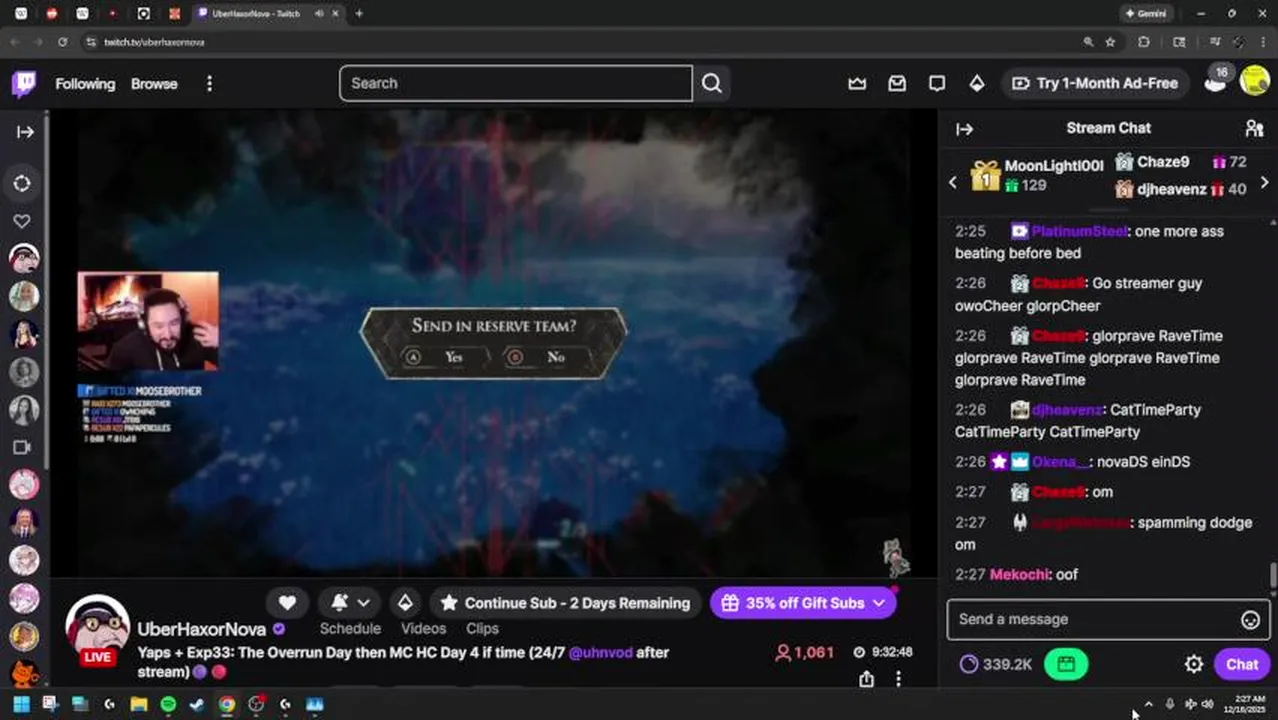
Task: Open notification bell dropdown
Action: tap(350, 603)
